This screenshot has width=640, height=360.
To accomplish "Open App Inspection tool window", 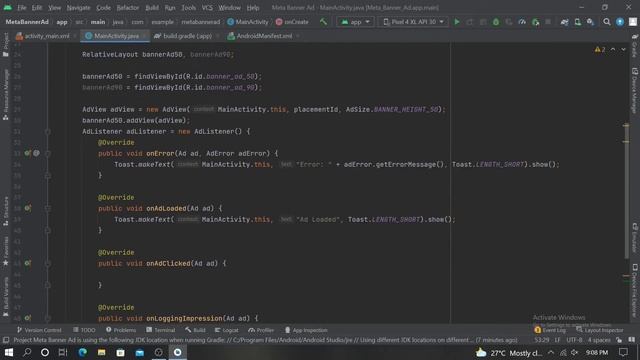I will [x=306, y=330].
